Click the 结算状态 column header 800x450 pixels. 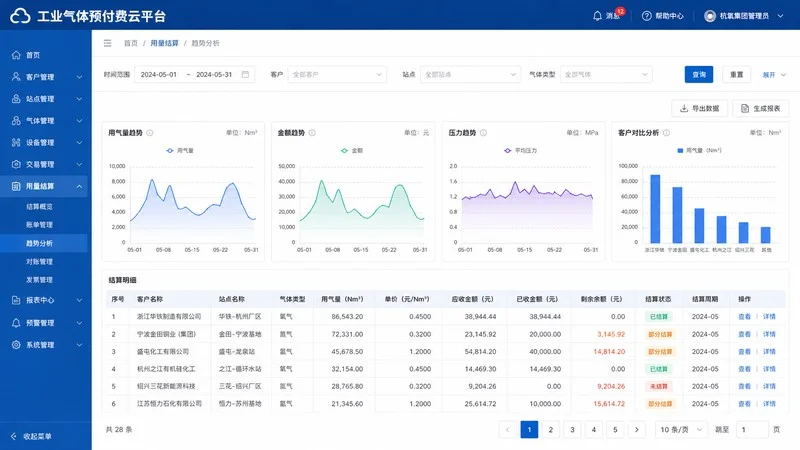coord(658,299)
